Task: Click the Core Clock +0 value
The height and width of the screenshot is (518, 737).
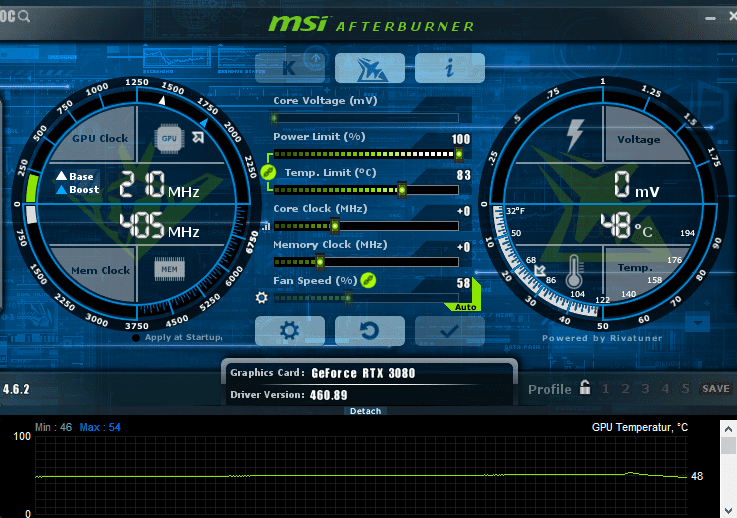Action: (463, 211)
